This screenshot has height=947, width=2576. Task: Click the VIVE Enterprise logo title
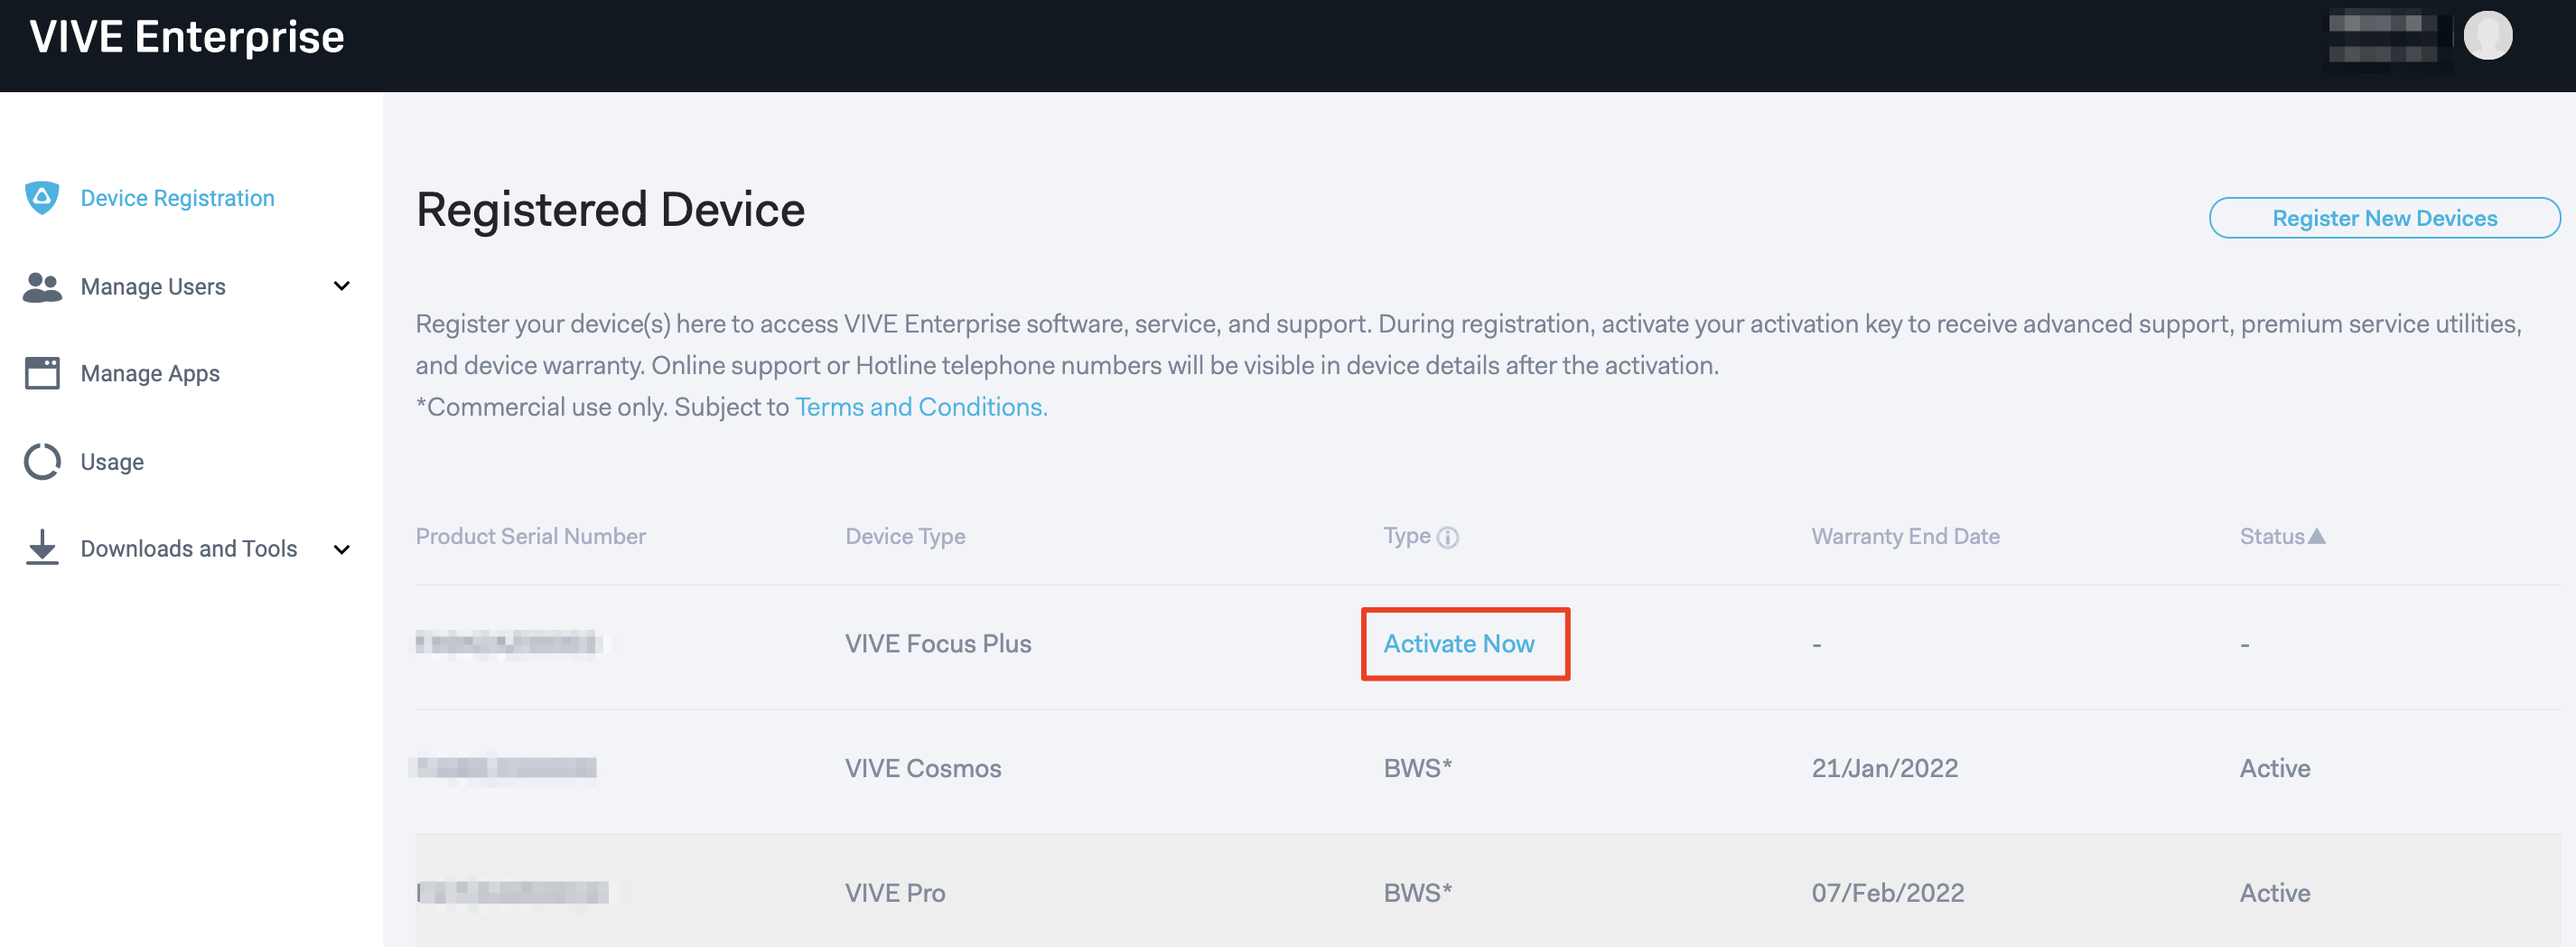coord(187,37)
